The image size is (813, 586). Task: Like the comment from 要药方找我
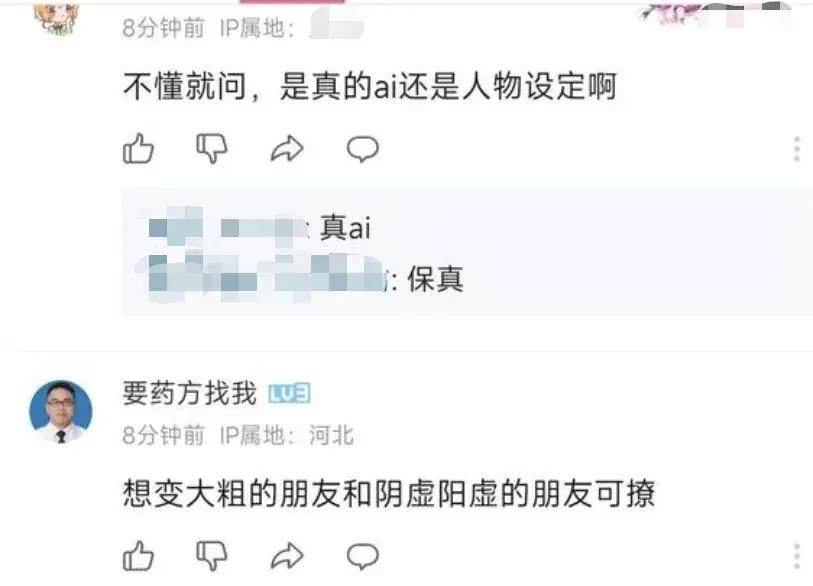pyautogui.click(x=138, y=556)
